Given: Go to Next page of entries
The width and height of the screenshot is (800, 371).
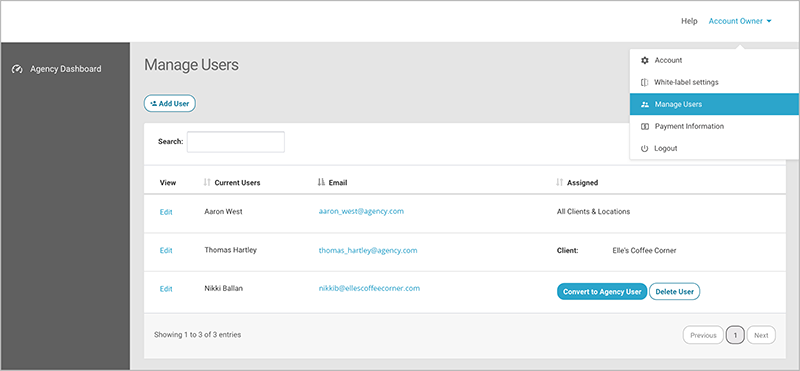Looking at the screenshot, I should 761,335.
